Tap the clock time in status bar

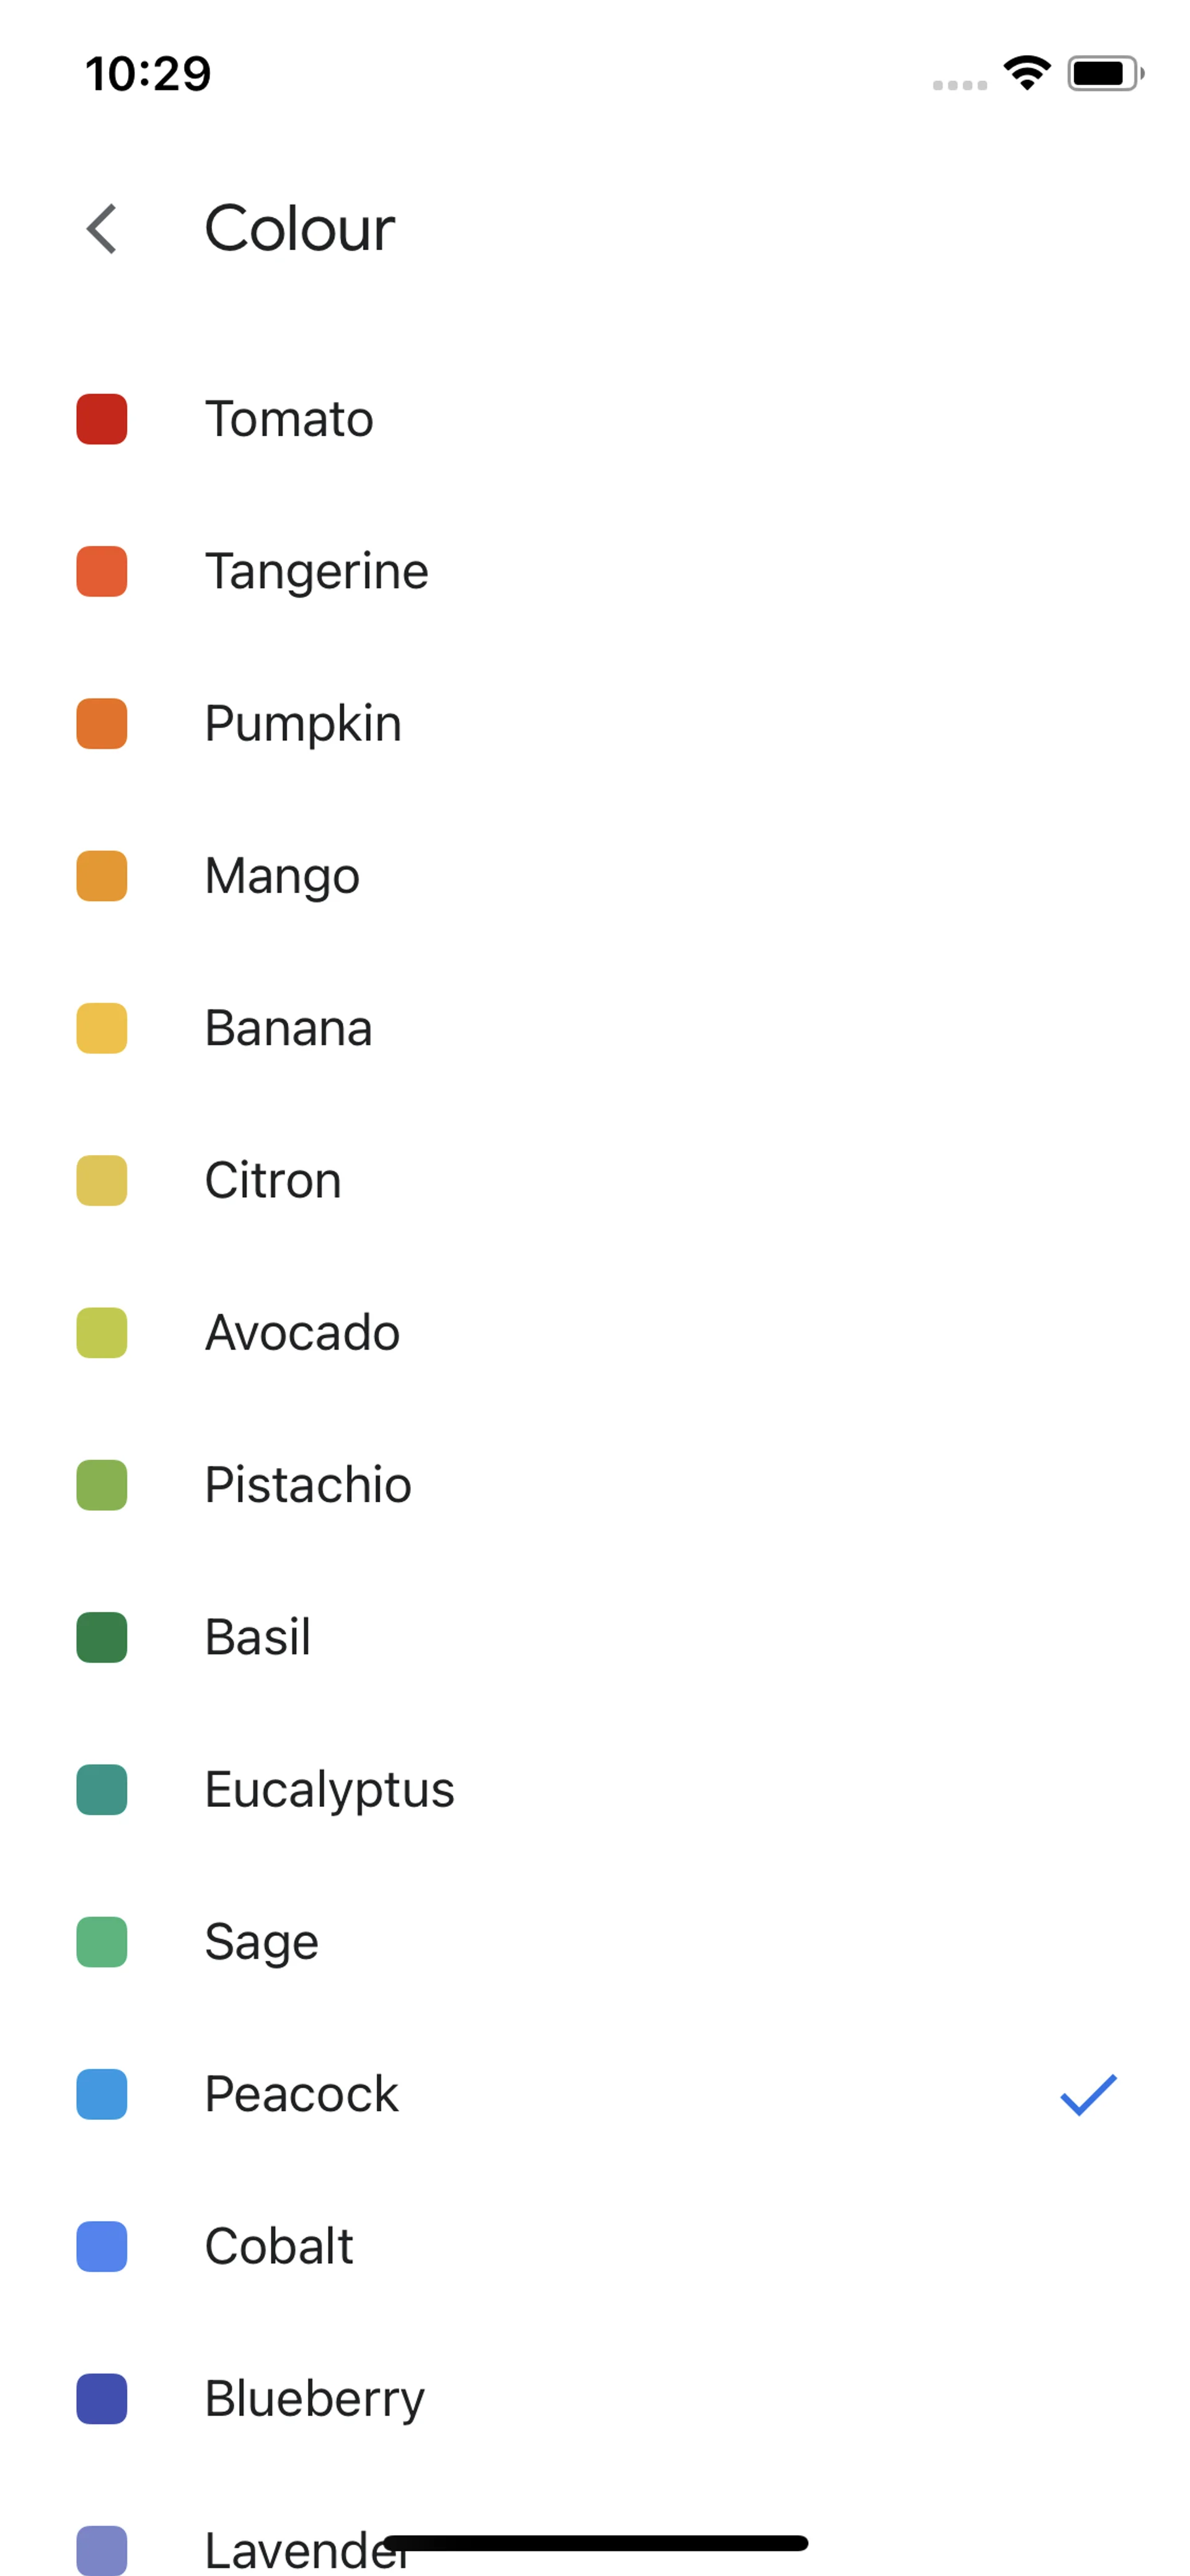coord(148,73)
